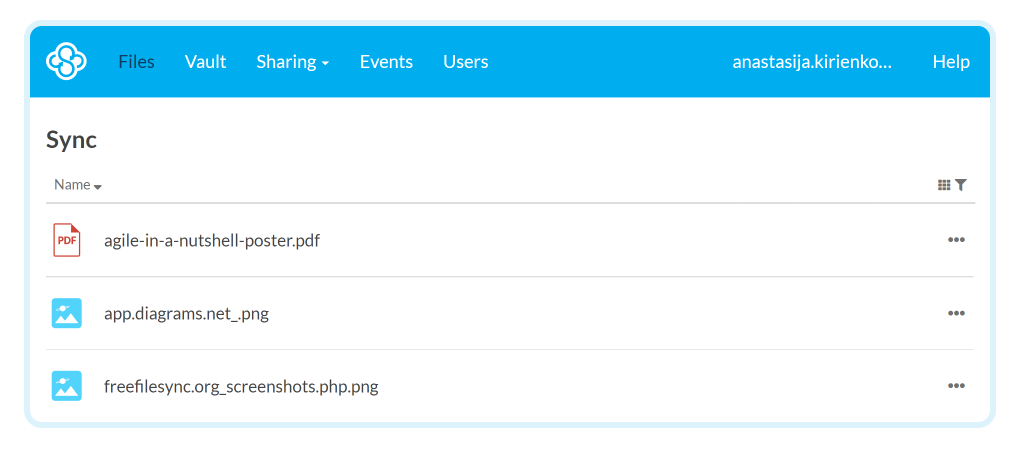Screen dimensions: 1020x451
Task: Open the anastasija.kirienko account menu
Action: 812,62
